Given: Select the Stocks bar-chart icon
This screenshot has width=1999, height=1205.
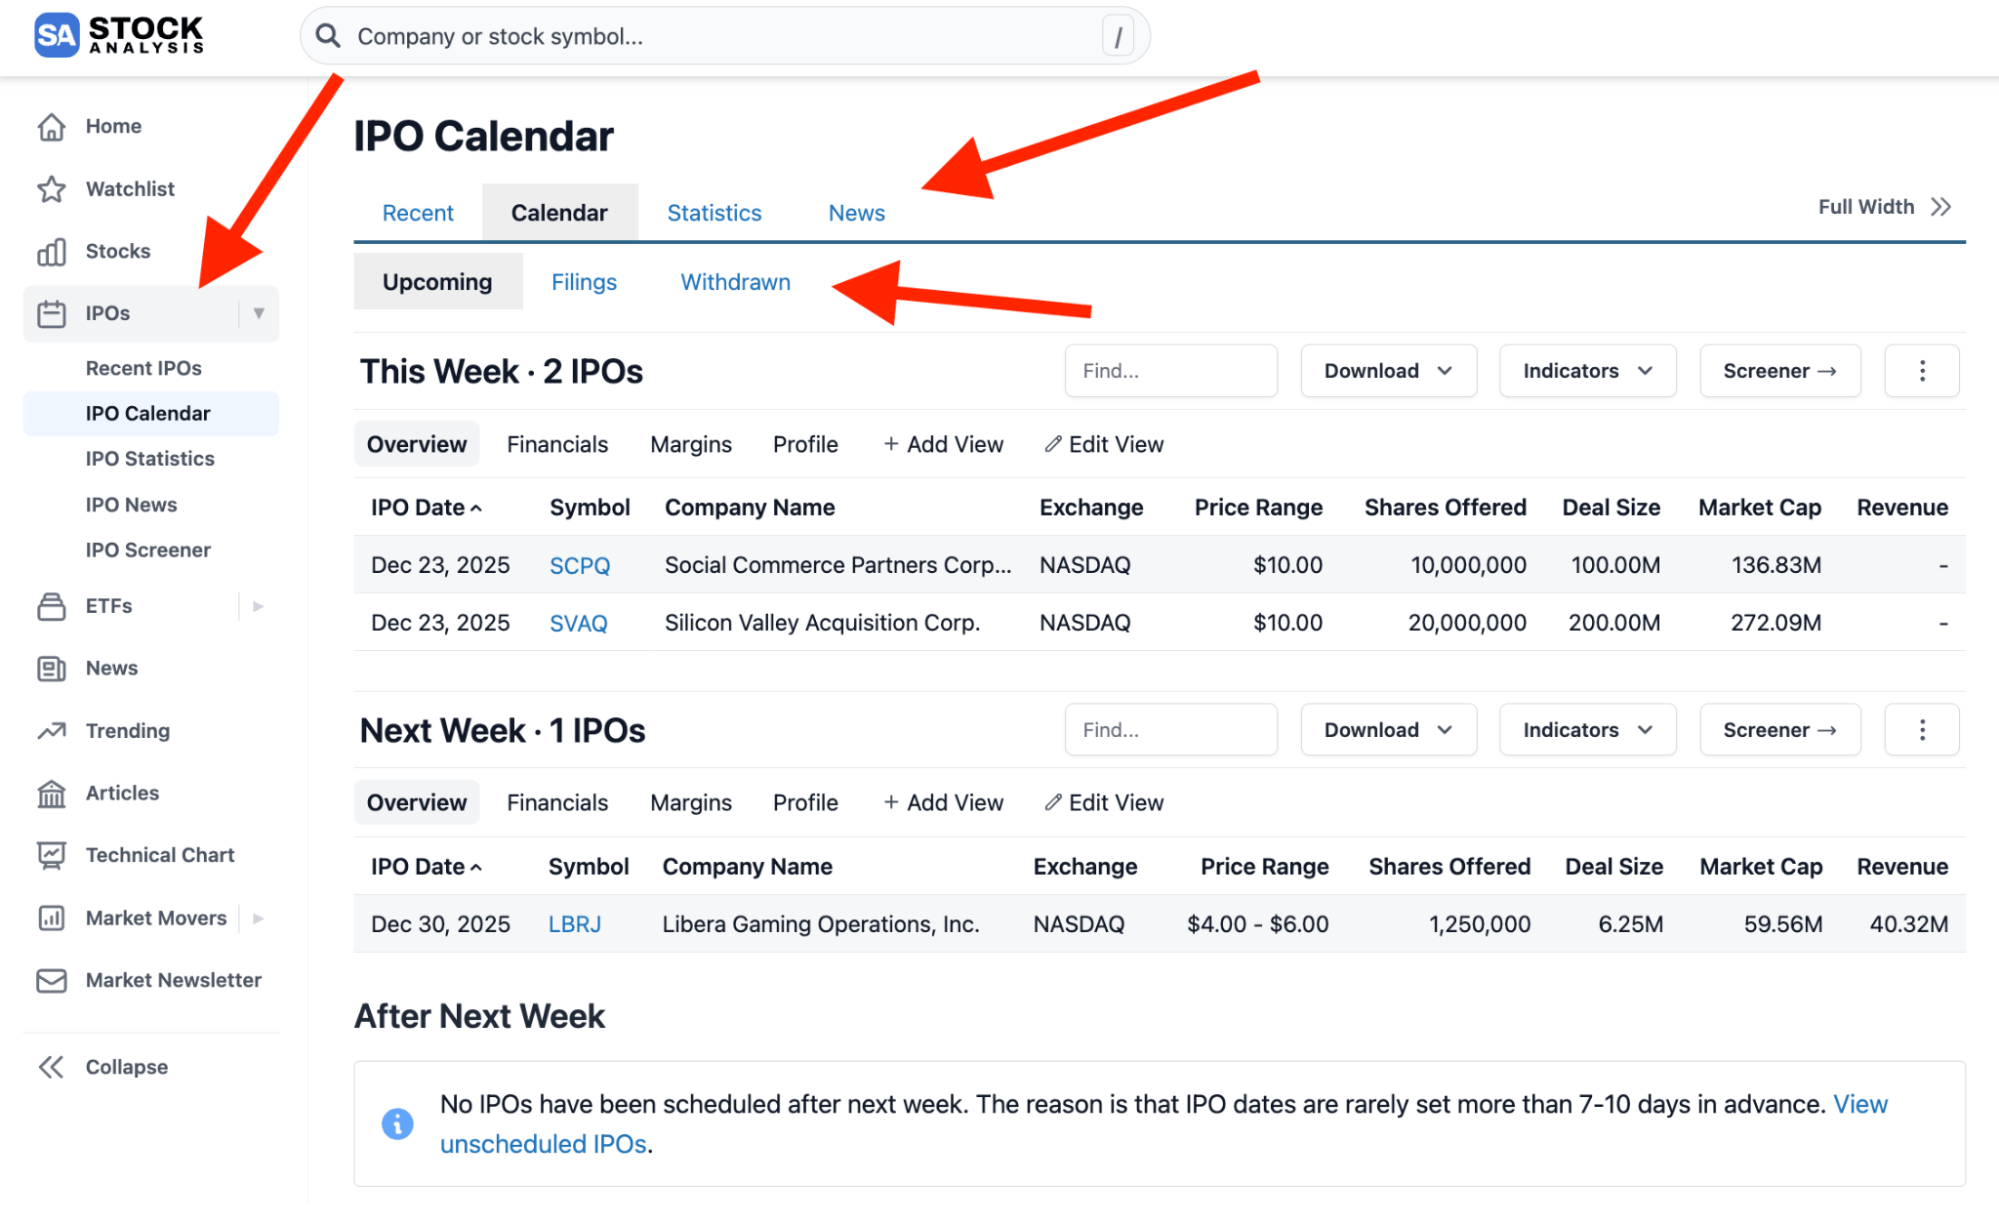Looking at the screenshot, I should click(x=51, y=251).
